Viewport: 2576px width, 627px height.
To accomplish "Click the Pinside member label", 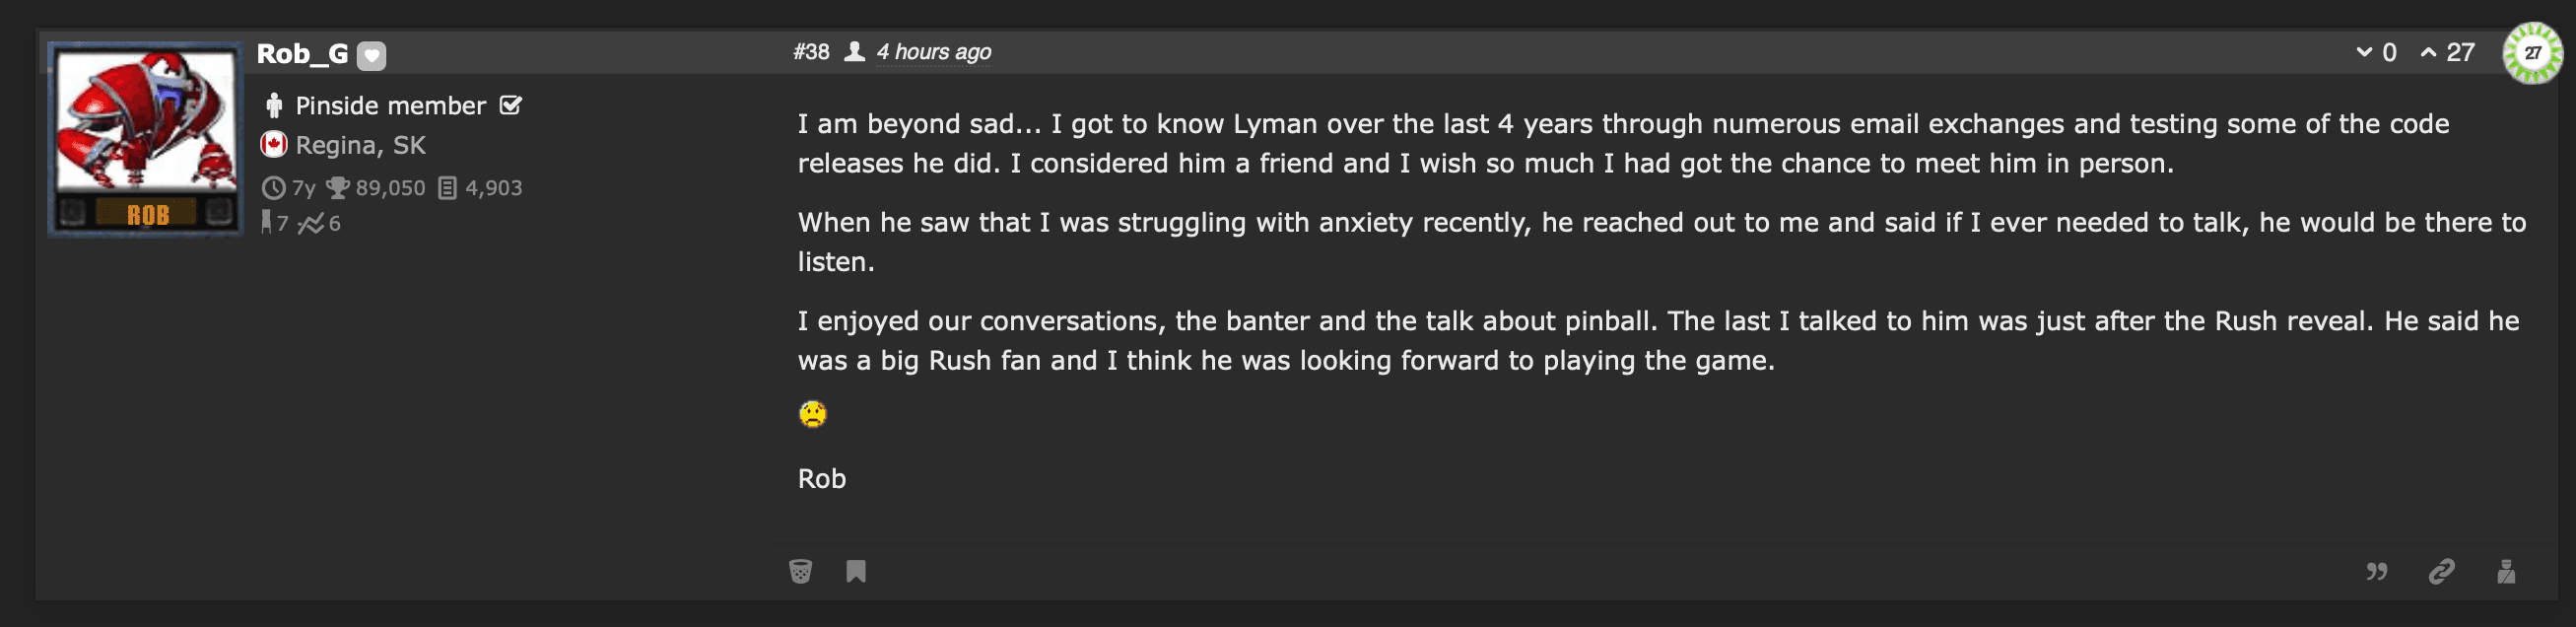I will tap(388, 105).
